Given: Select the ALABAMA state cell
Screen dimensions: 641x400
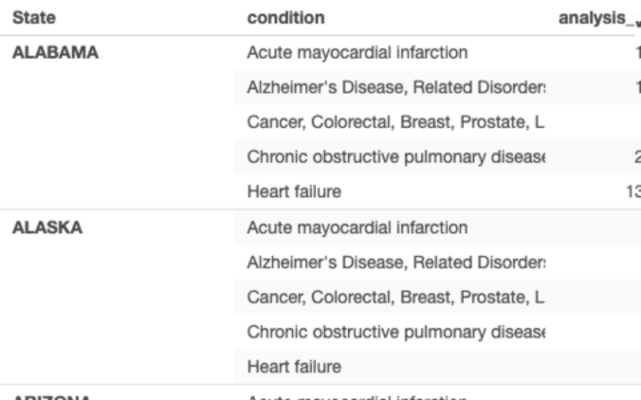Looking at the screenshot, I should click(x=55, y=53).
